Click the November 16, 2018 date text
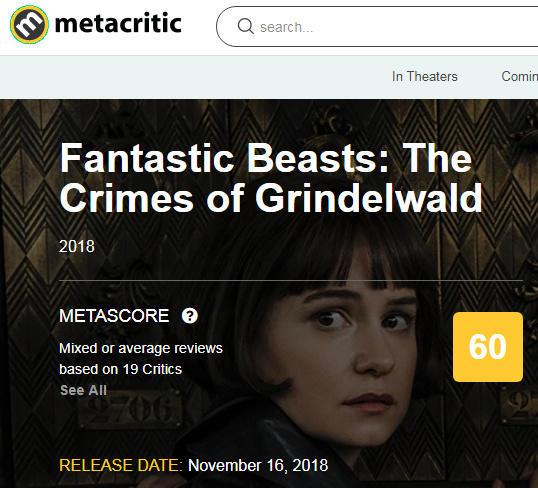Viewport: 538px width, 488px height. [x=258, y=465]
